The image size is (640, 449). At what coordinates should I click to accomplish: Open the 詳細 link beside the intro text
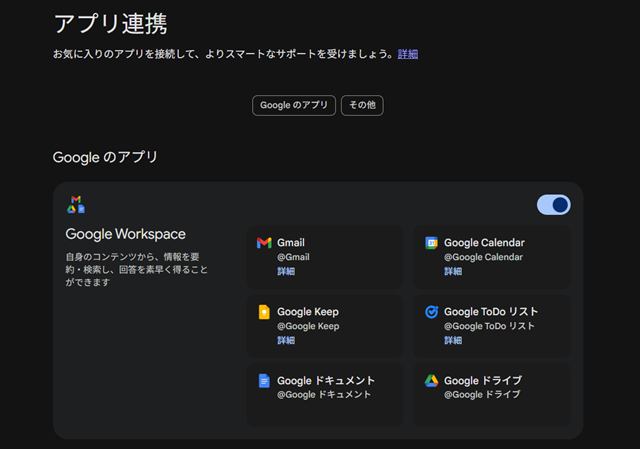point(408,54)
